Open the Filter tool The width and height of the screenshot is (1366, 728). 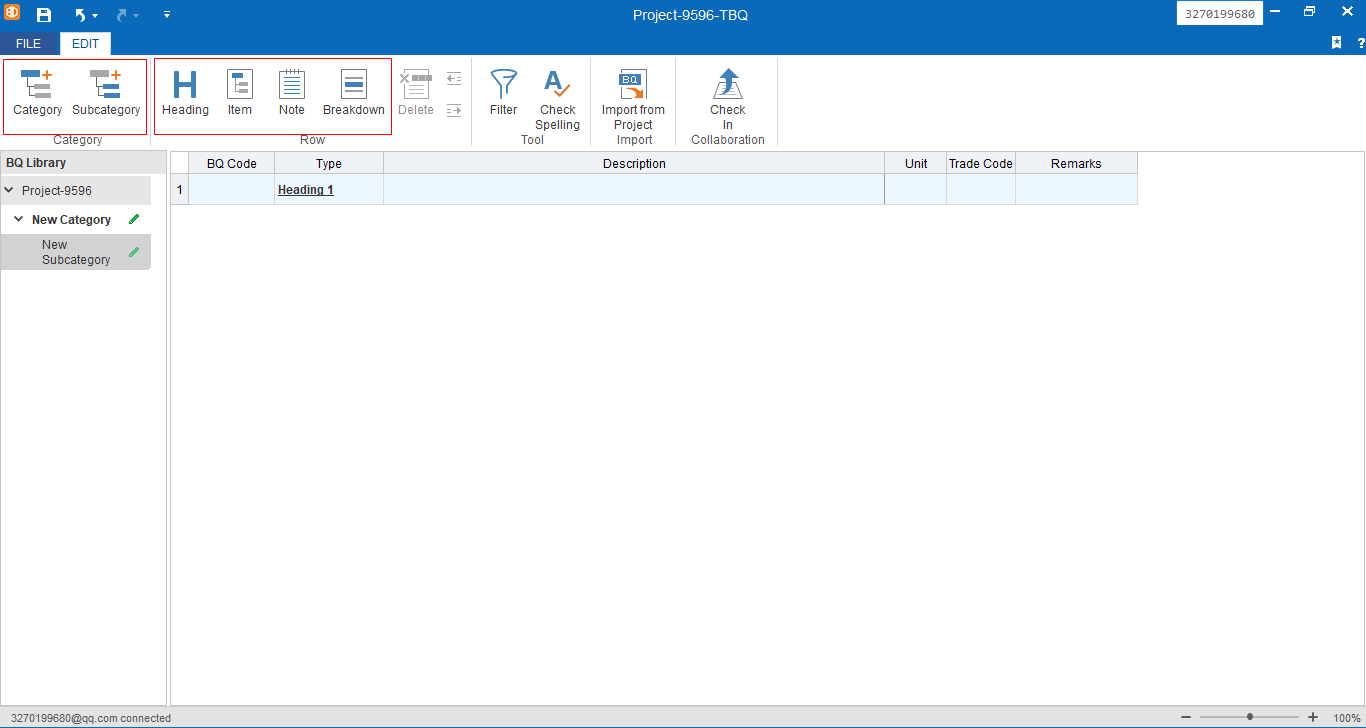(504, 93)
